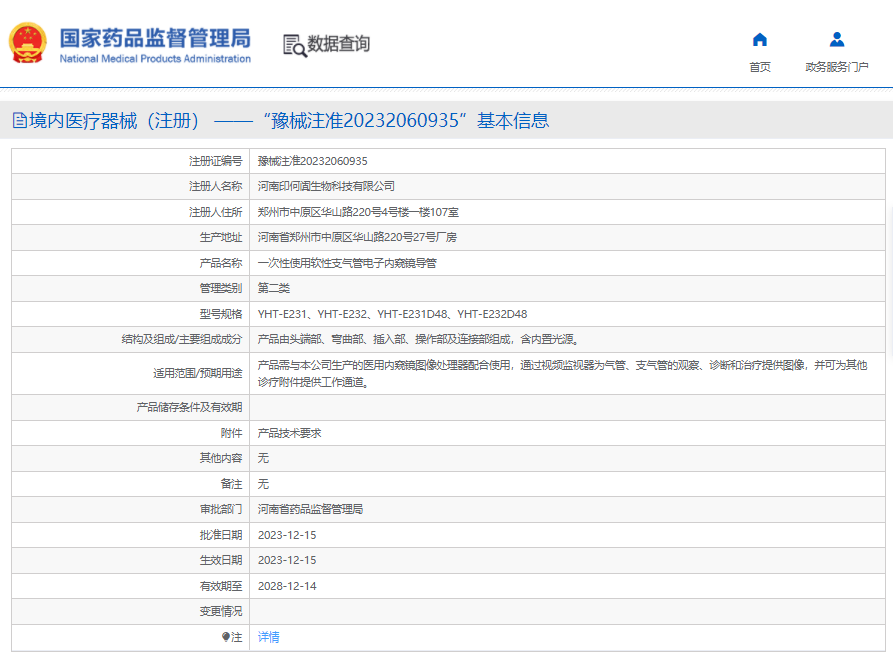
Task: Click the 产品名称 label
Action: [x=220, y=263]
